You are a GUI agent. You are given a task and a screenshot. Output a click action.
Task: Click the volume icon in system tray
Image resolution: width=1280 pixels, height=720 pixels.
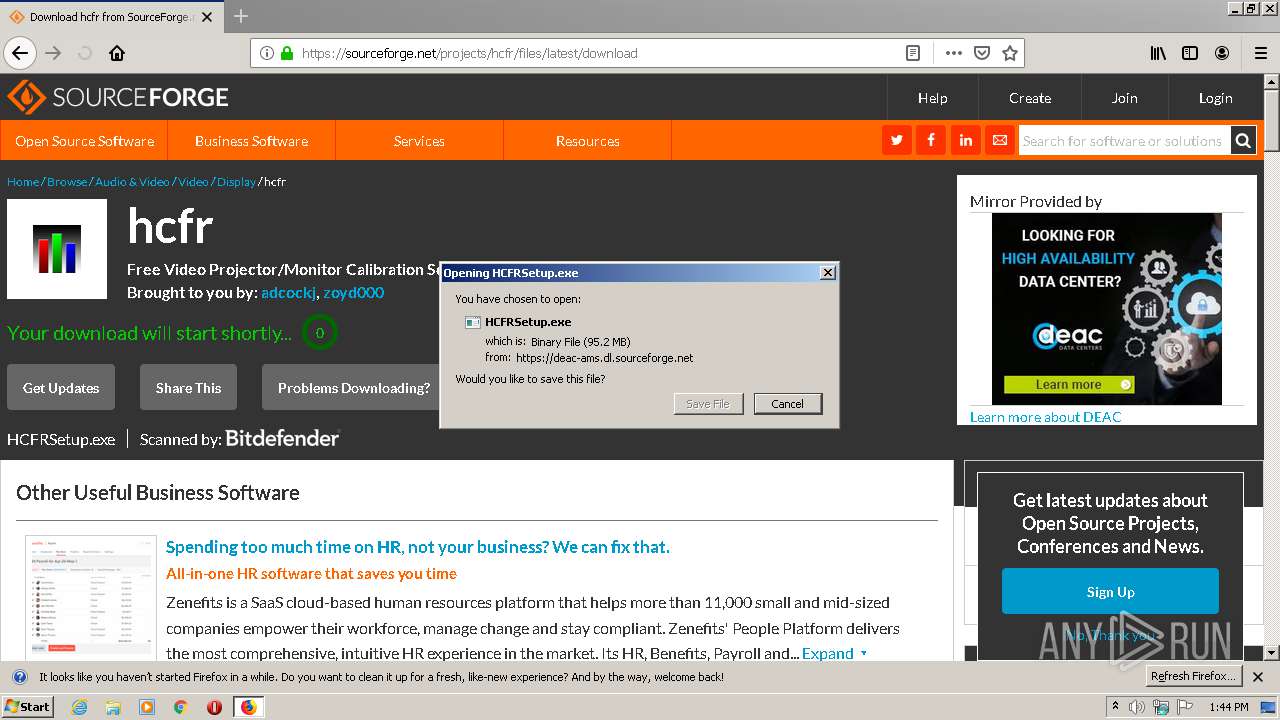(1138, 707)
